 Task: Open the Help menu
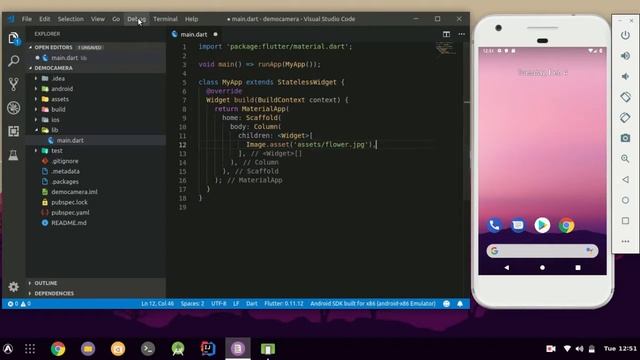point(191,19)
